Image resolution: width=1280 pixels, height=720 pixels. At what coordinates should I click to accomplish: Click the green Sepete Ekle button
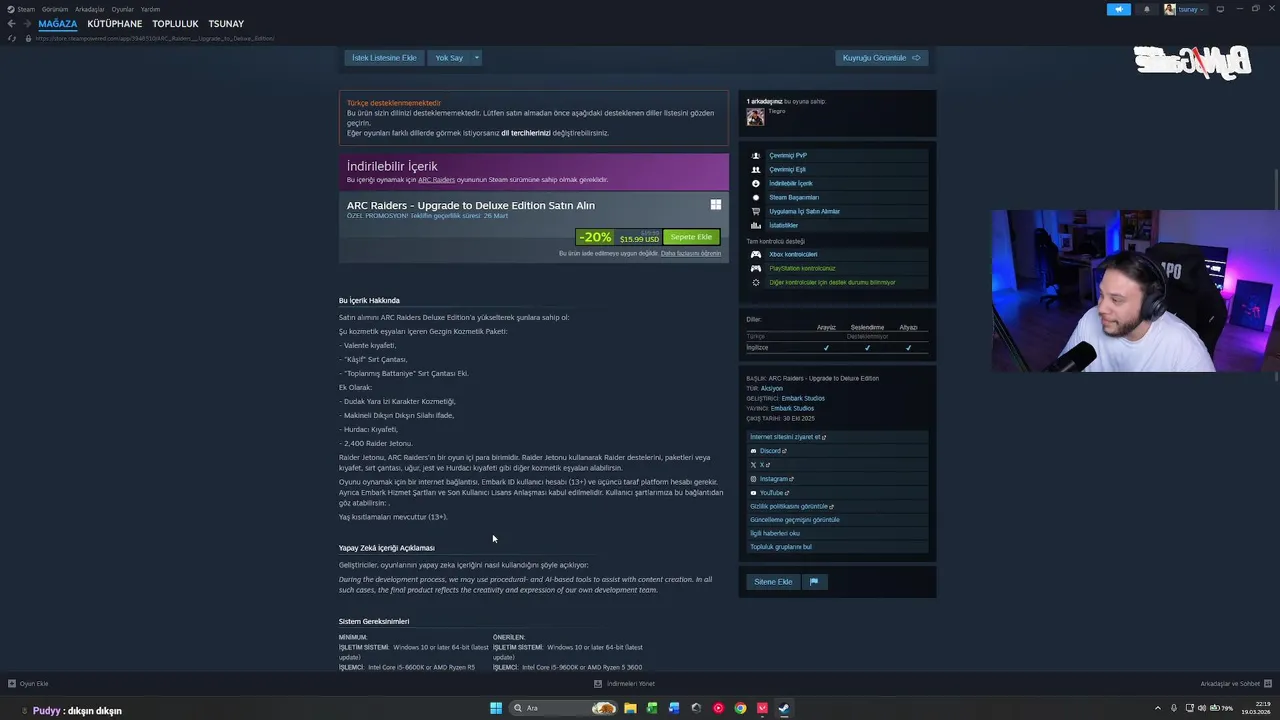tap(691, 237)
